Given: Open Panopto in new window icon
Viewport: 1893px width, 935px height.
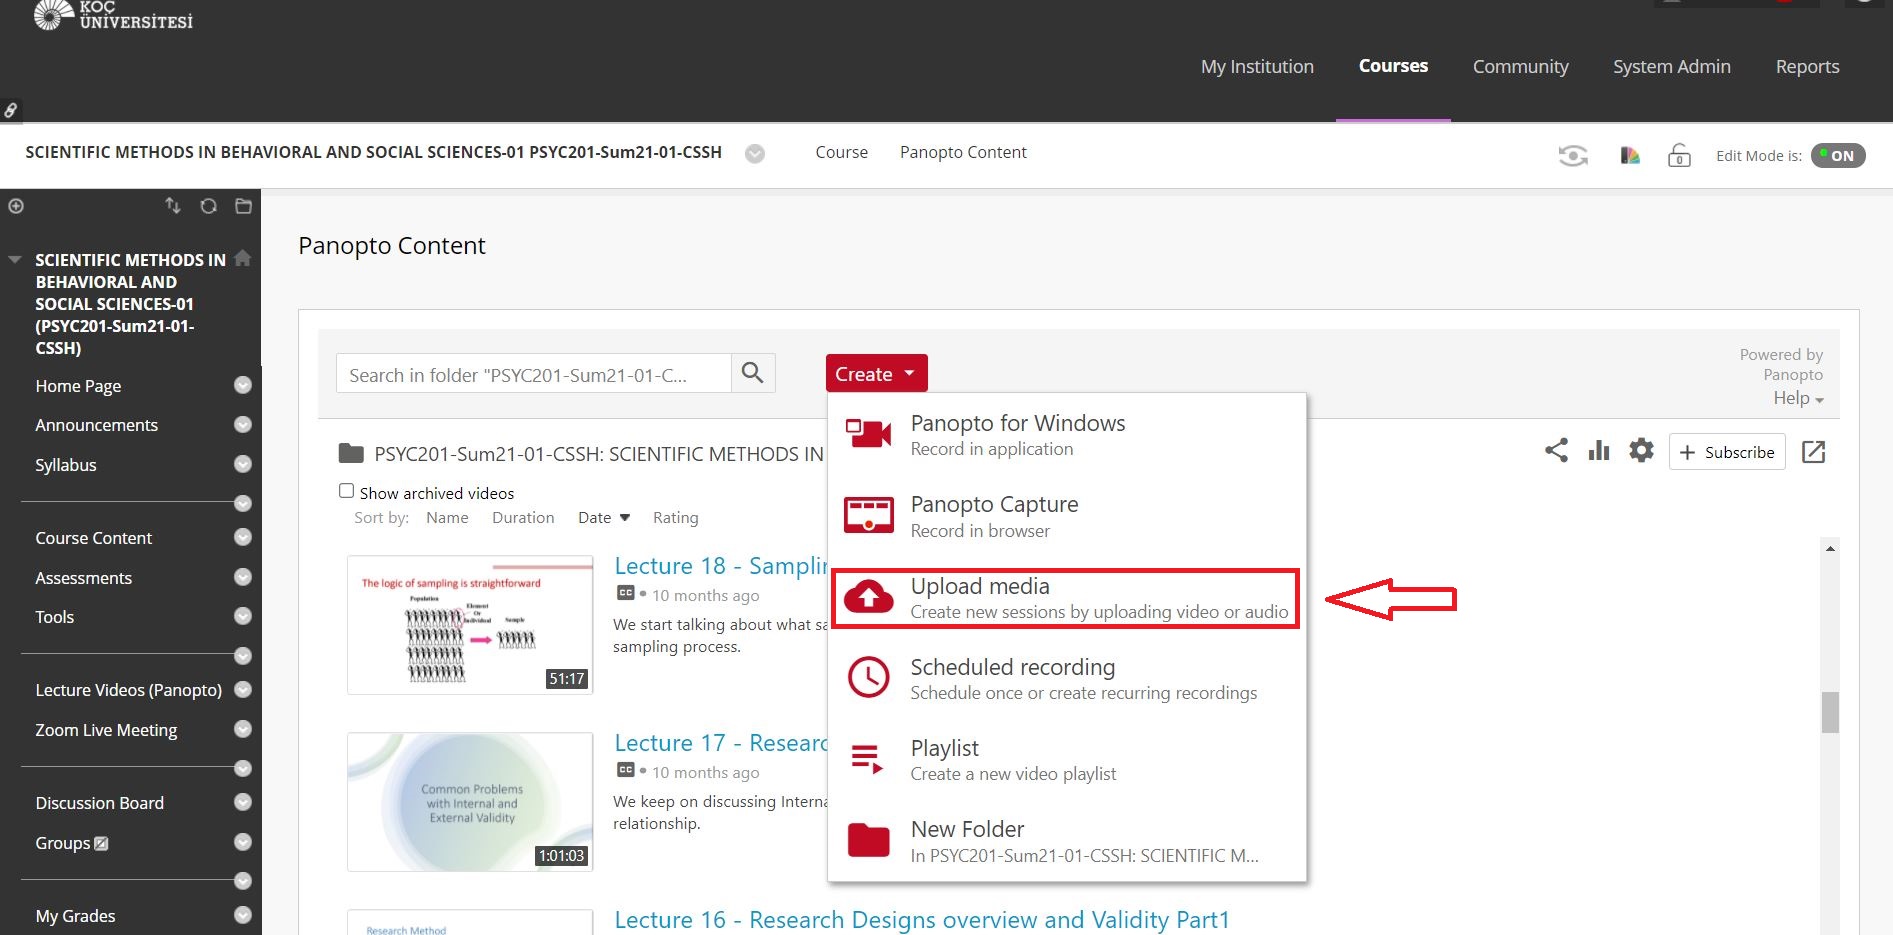Looking at the screenshot, I should click(1813, 452).
